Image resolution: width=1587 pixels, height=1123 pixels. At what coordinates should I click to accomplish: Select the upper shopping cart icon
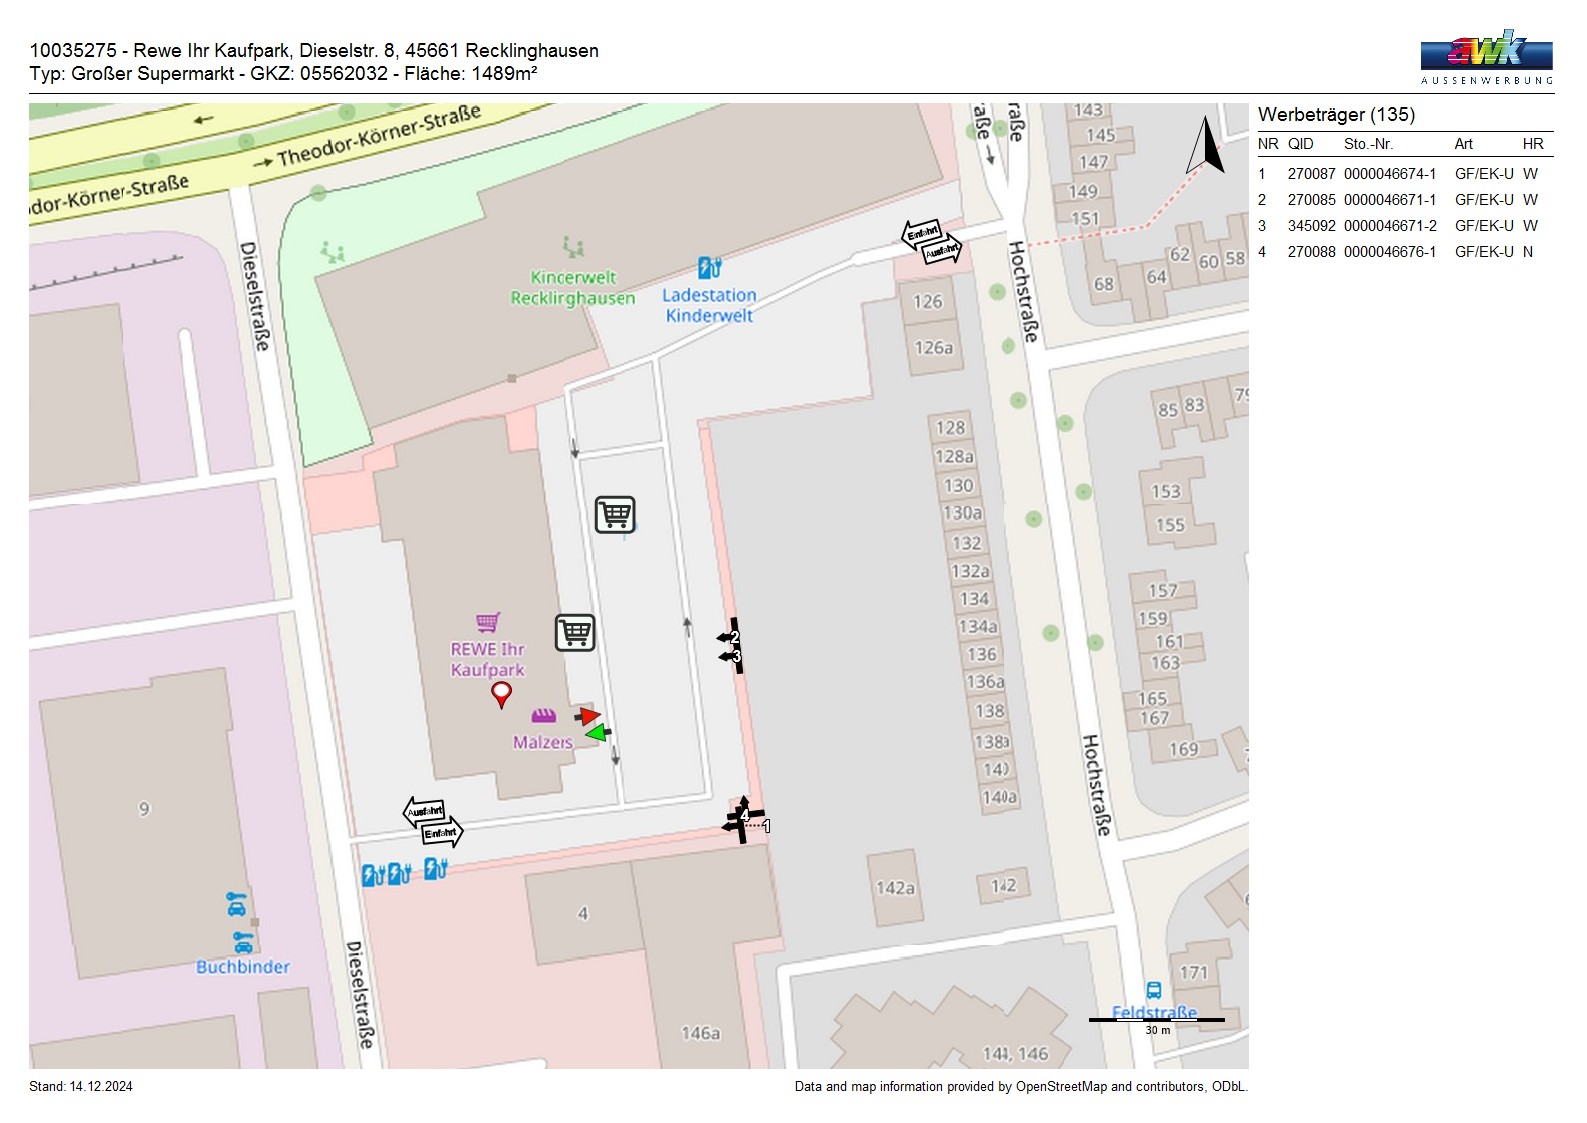click(x=615, y=514)
